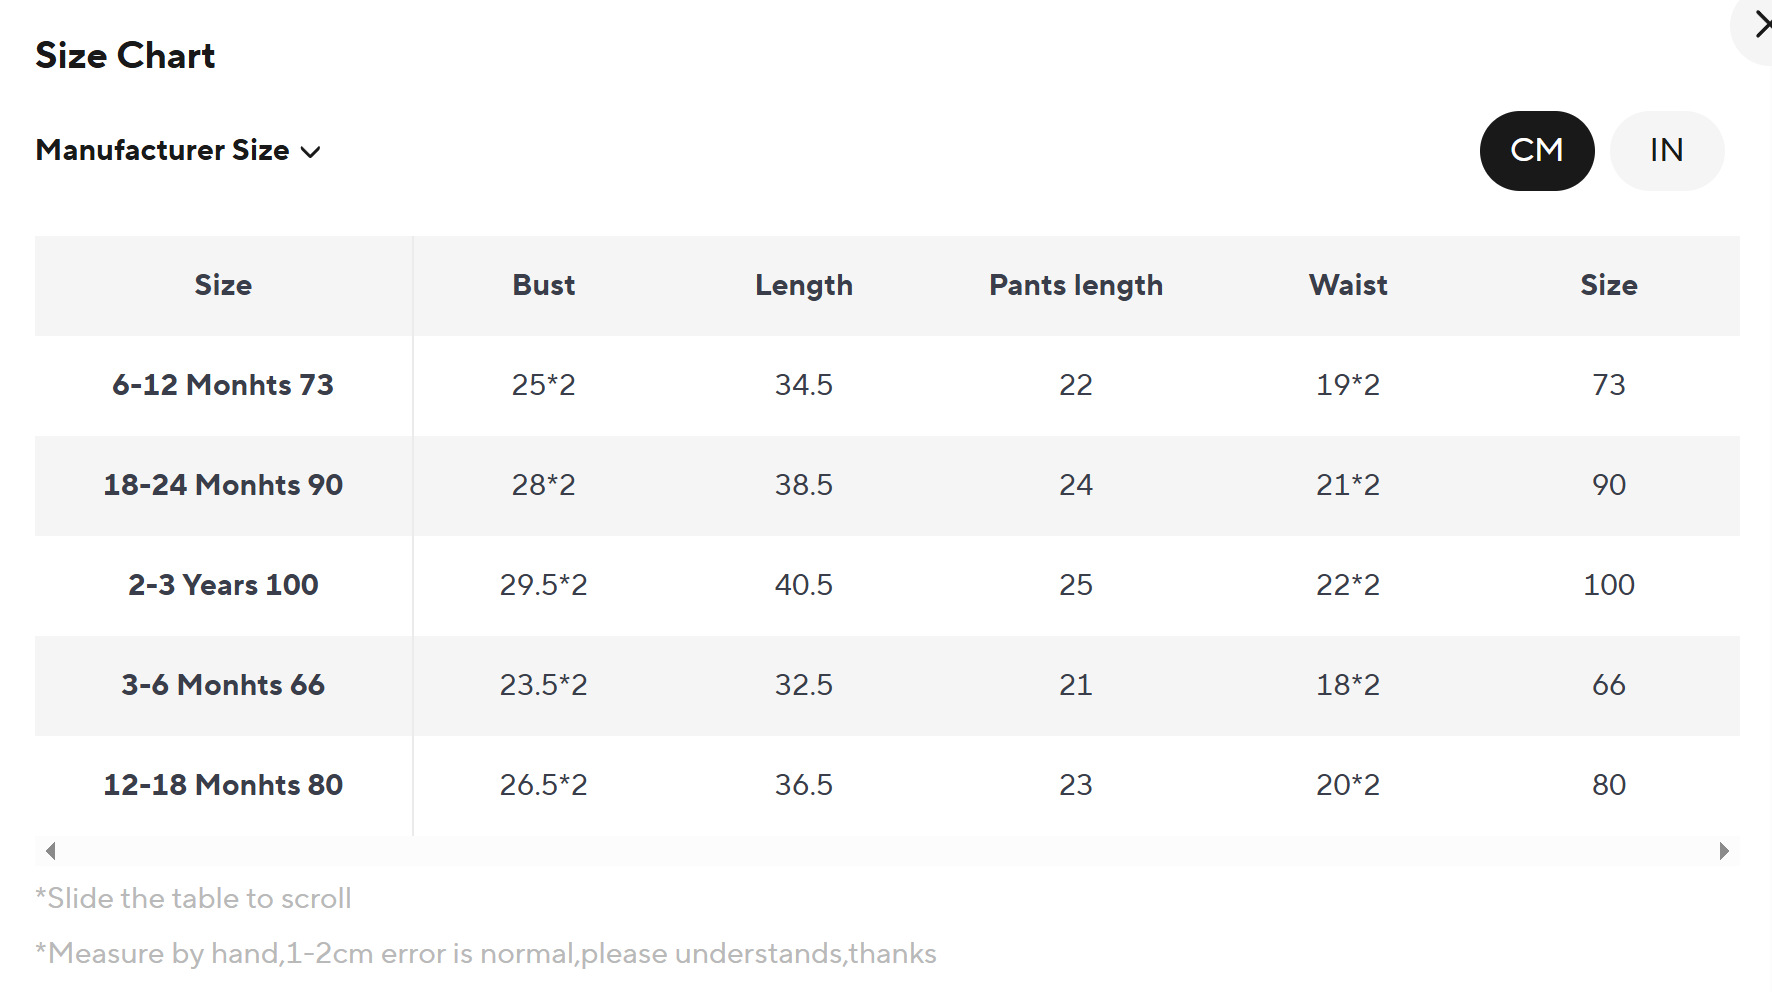Open the Manufacturer Size dropdown
Viewport: 1772px width, 992px height.
click(163, 150)
